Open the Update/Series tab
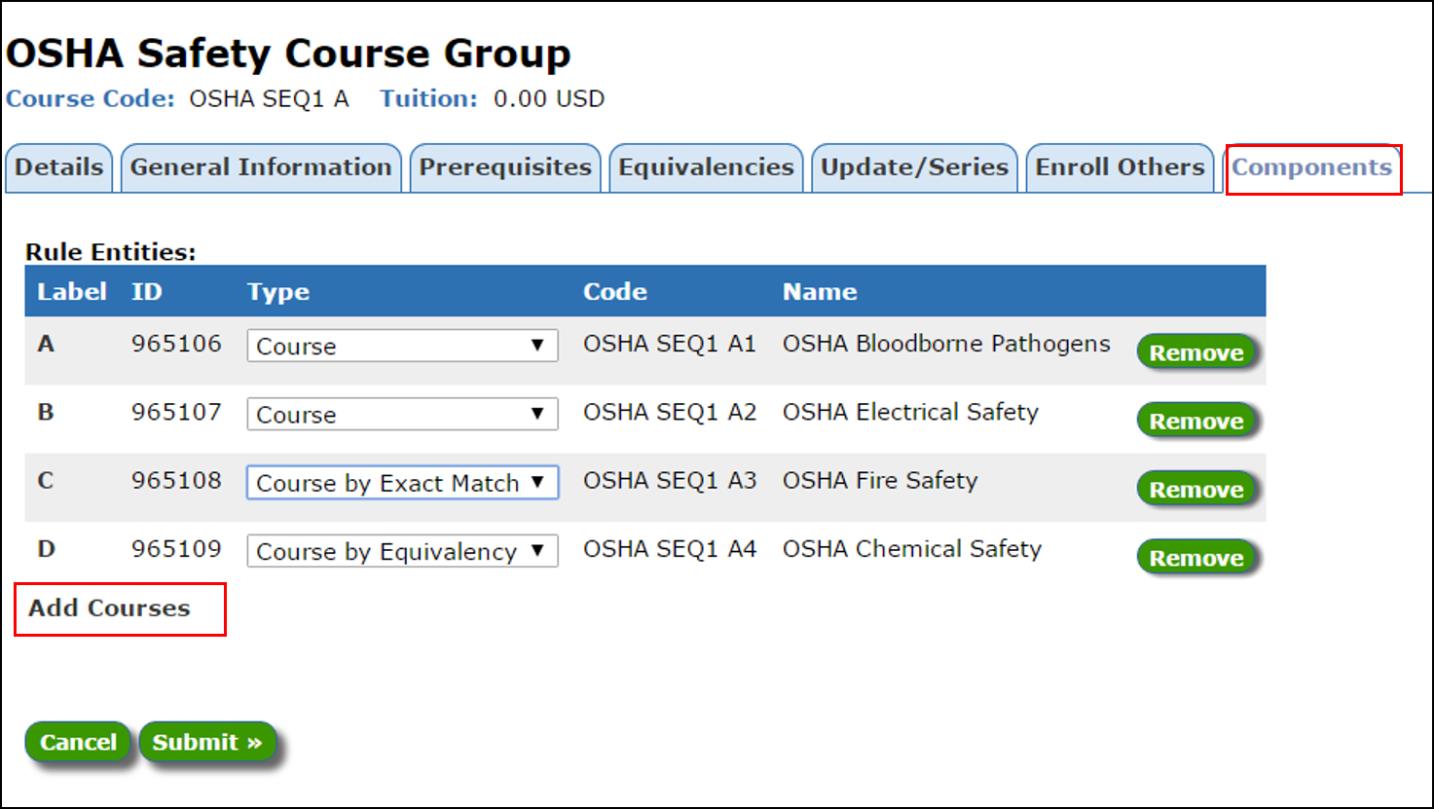This screenshot has height=809, width=1434. [914, 168]
